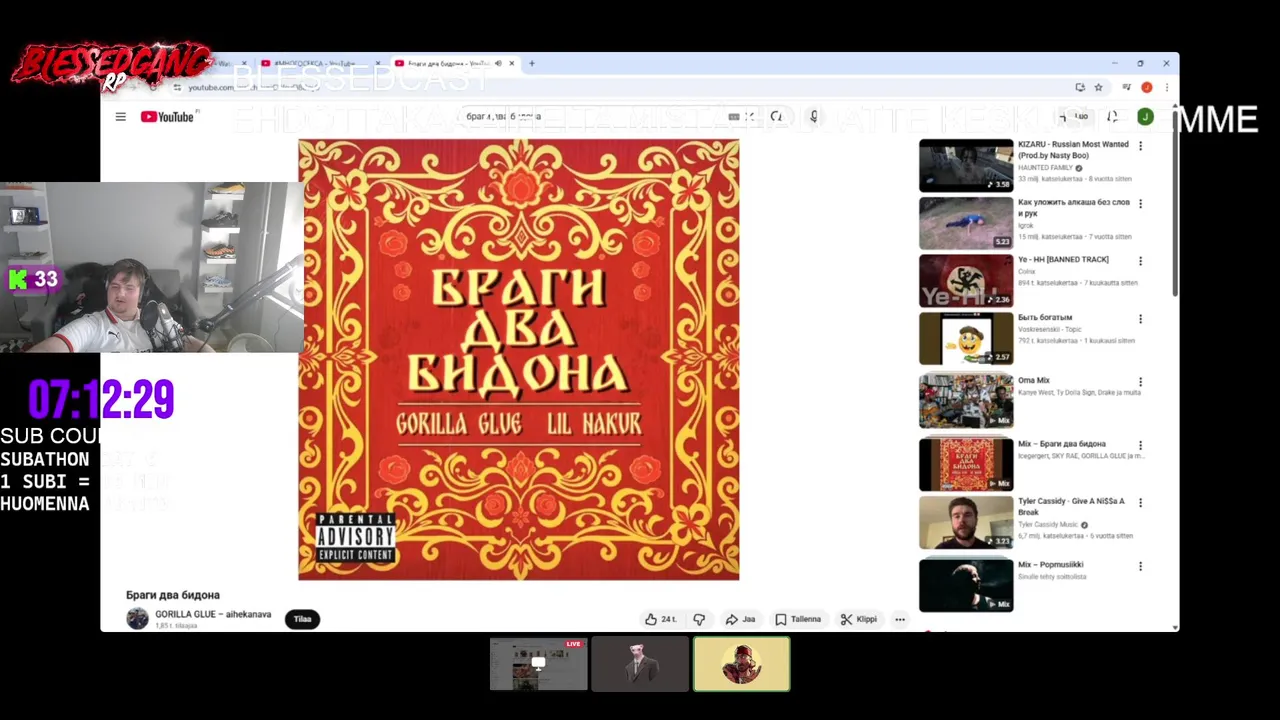Clear the search text with the X

tap(750, 117)
